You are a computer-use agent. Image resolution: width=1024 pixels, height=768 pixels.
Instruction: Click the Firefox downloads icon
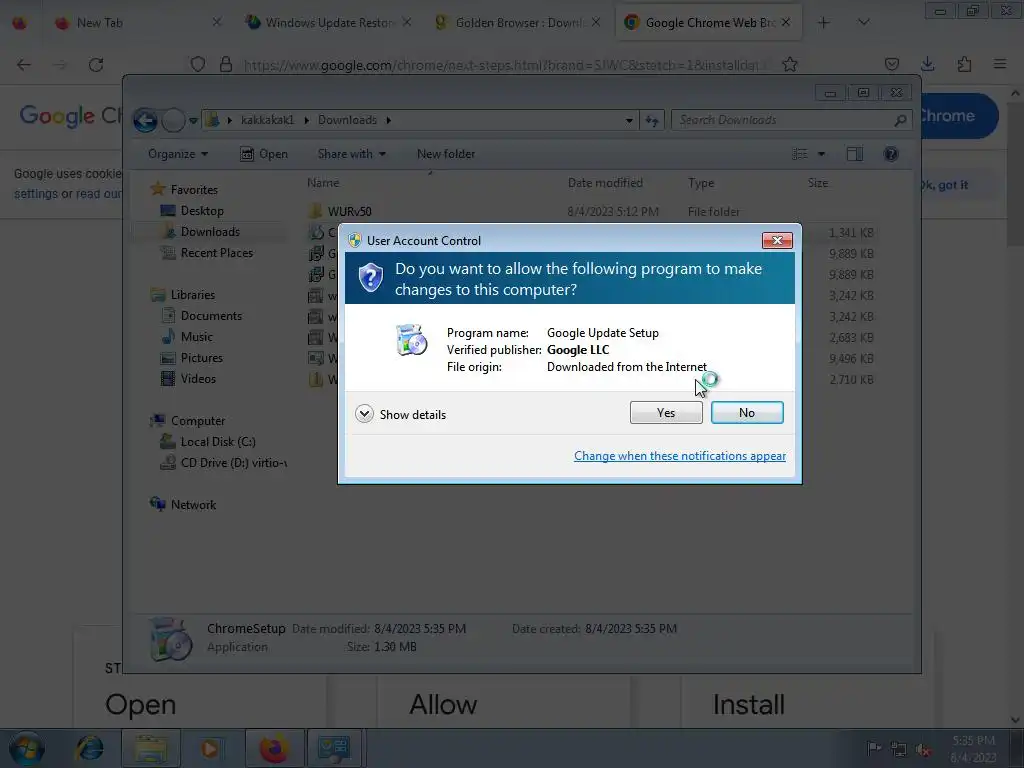pyautogui.click(x=927, y=64)
